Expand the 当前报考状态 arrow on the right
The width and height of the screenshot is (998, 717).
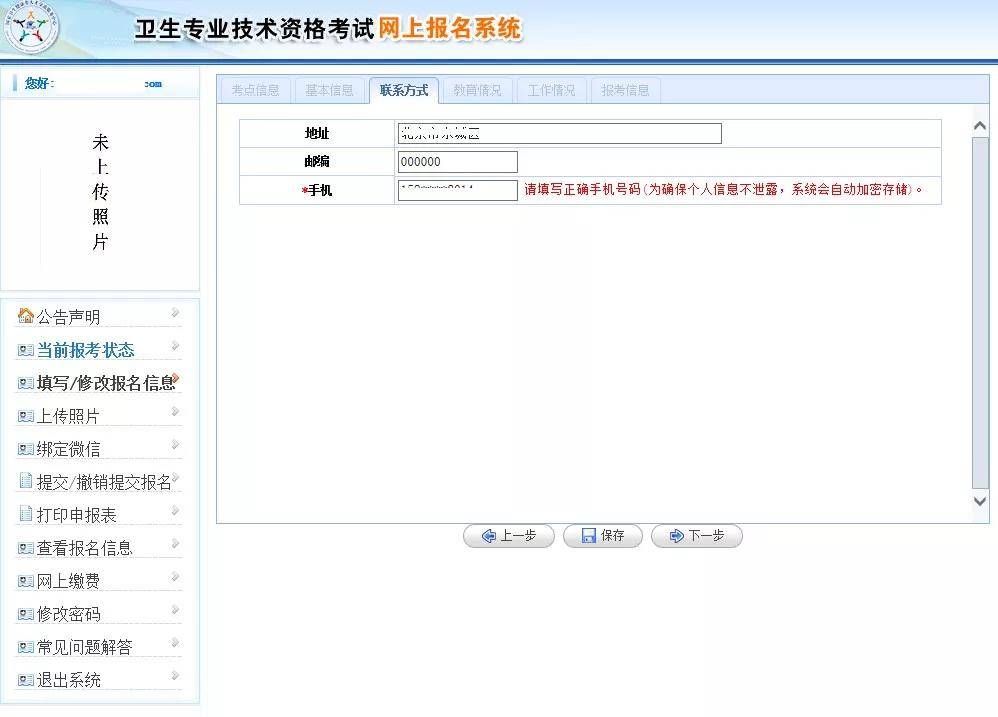point(175,346)
